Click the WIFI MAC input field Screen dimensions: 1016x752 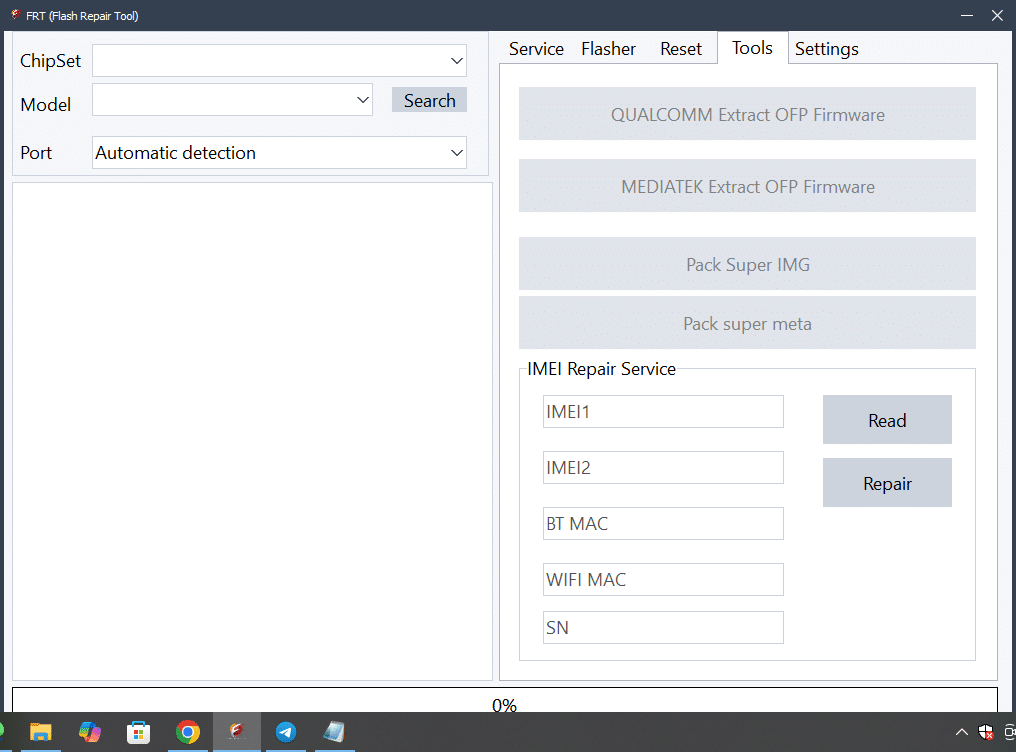(663, 579)
